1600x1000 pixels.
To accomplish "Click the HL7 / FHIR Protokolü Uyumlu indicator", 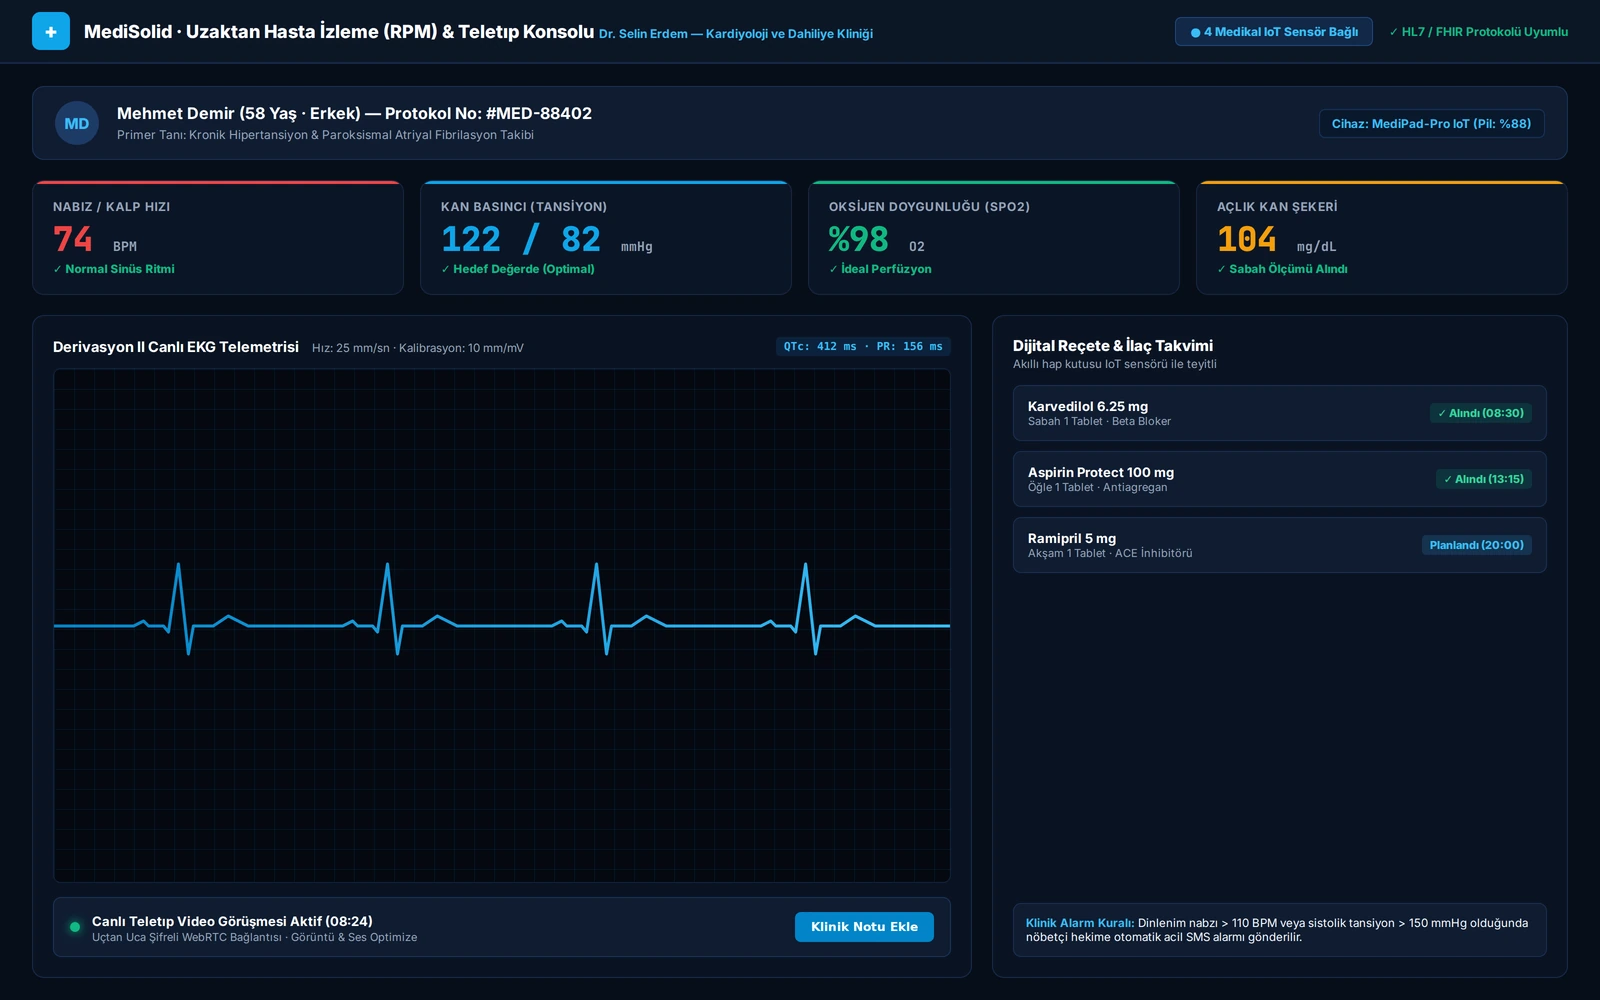I will point(1478,32).
